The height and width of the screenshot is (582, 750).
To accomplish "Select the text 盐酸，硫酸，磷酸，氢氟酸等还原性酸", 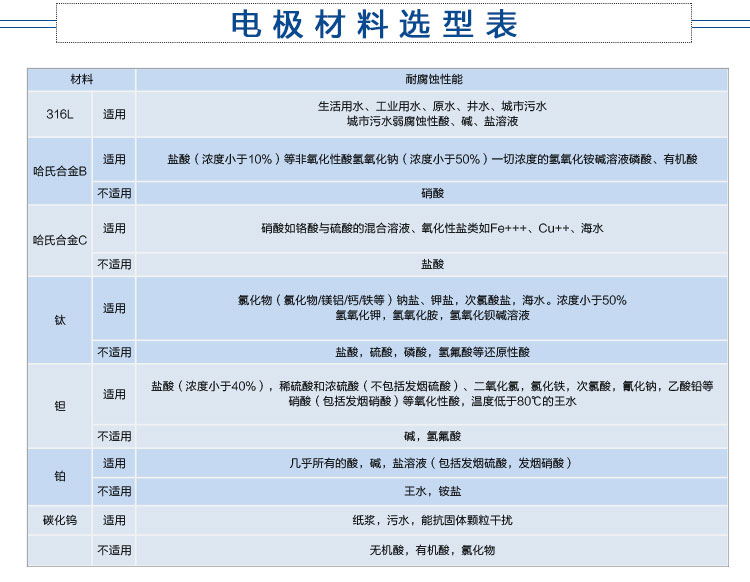I will (432, 352).
